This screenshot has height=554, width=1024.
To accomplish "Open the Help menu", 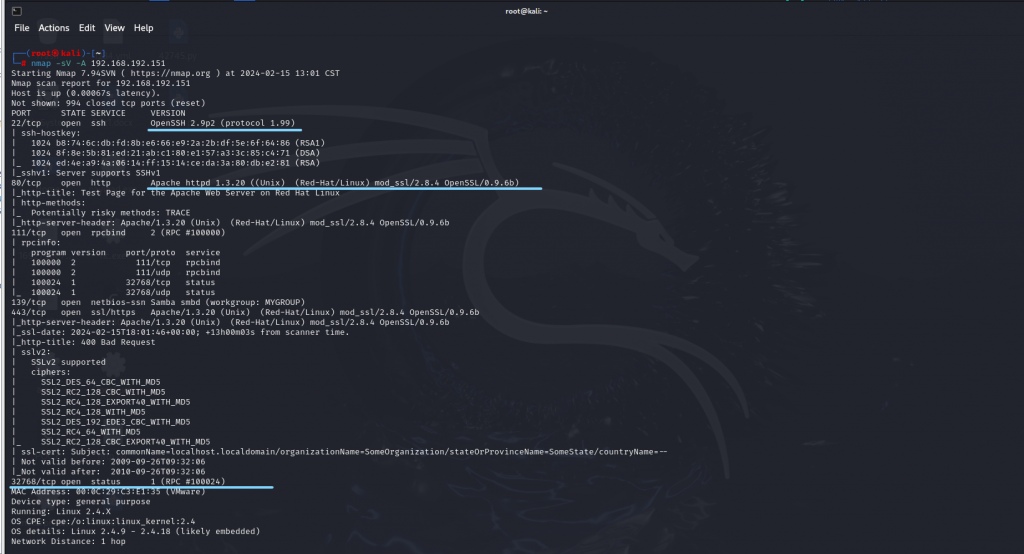I will [x=144, y=28].
